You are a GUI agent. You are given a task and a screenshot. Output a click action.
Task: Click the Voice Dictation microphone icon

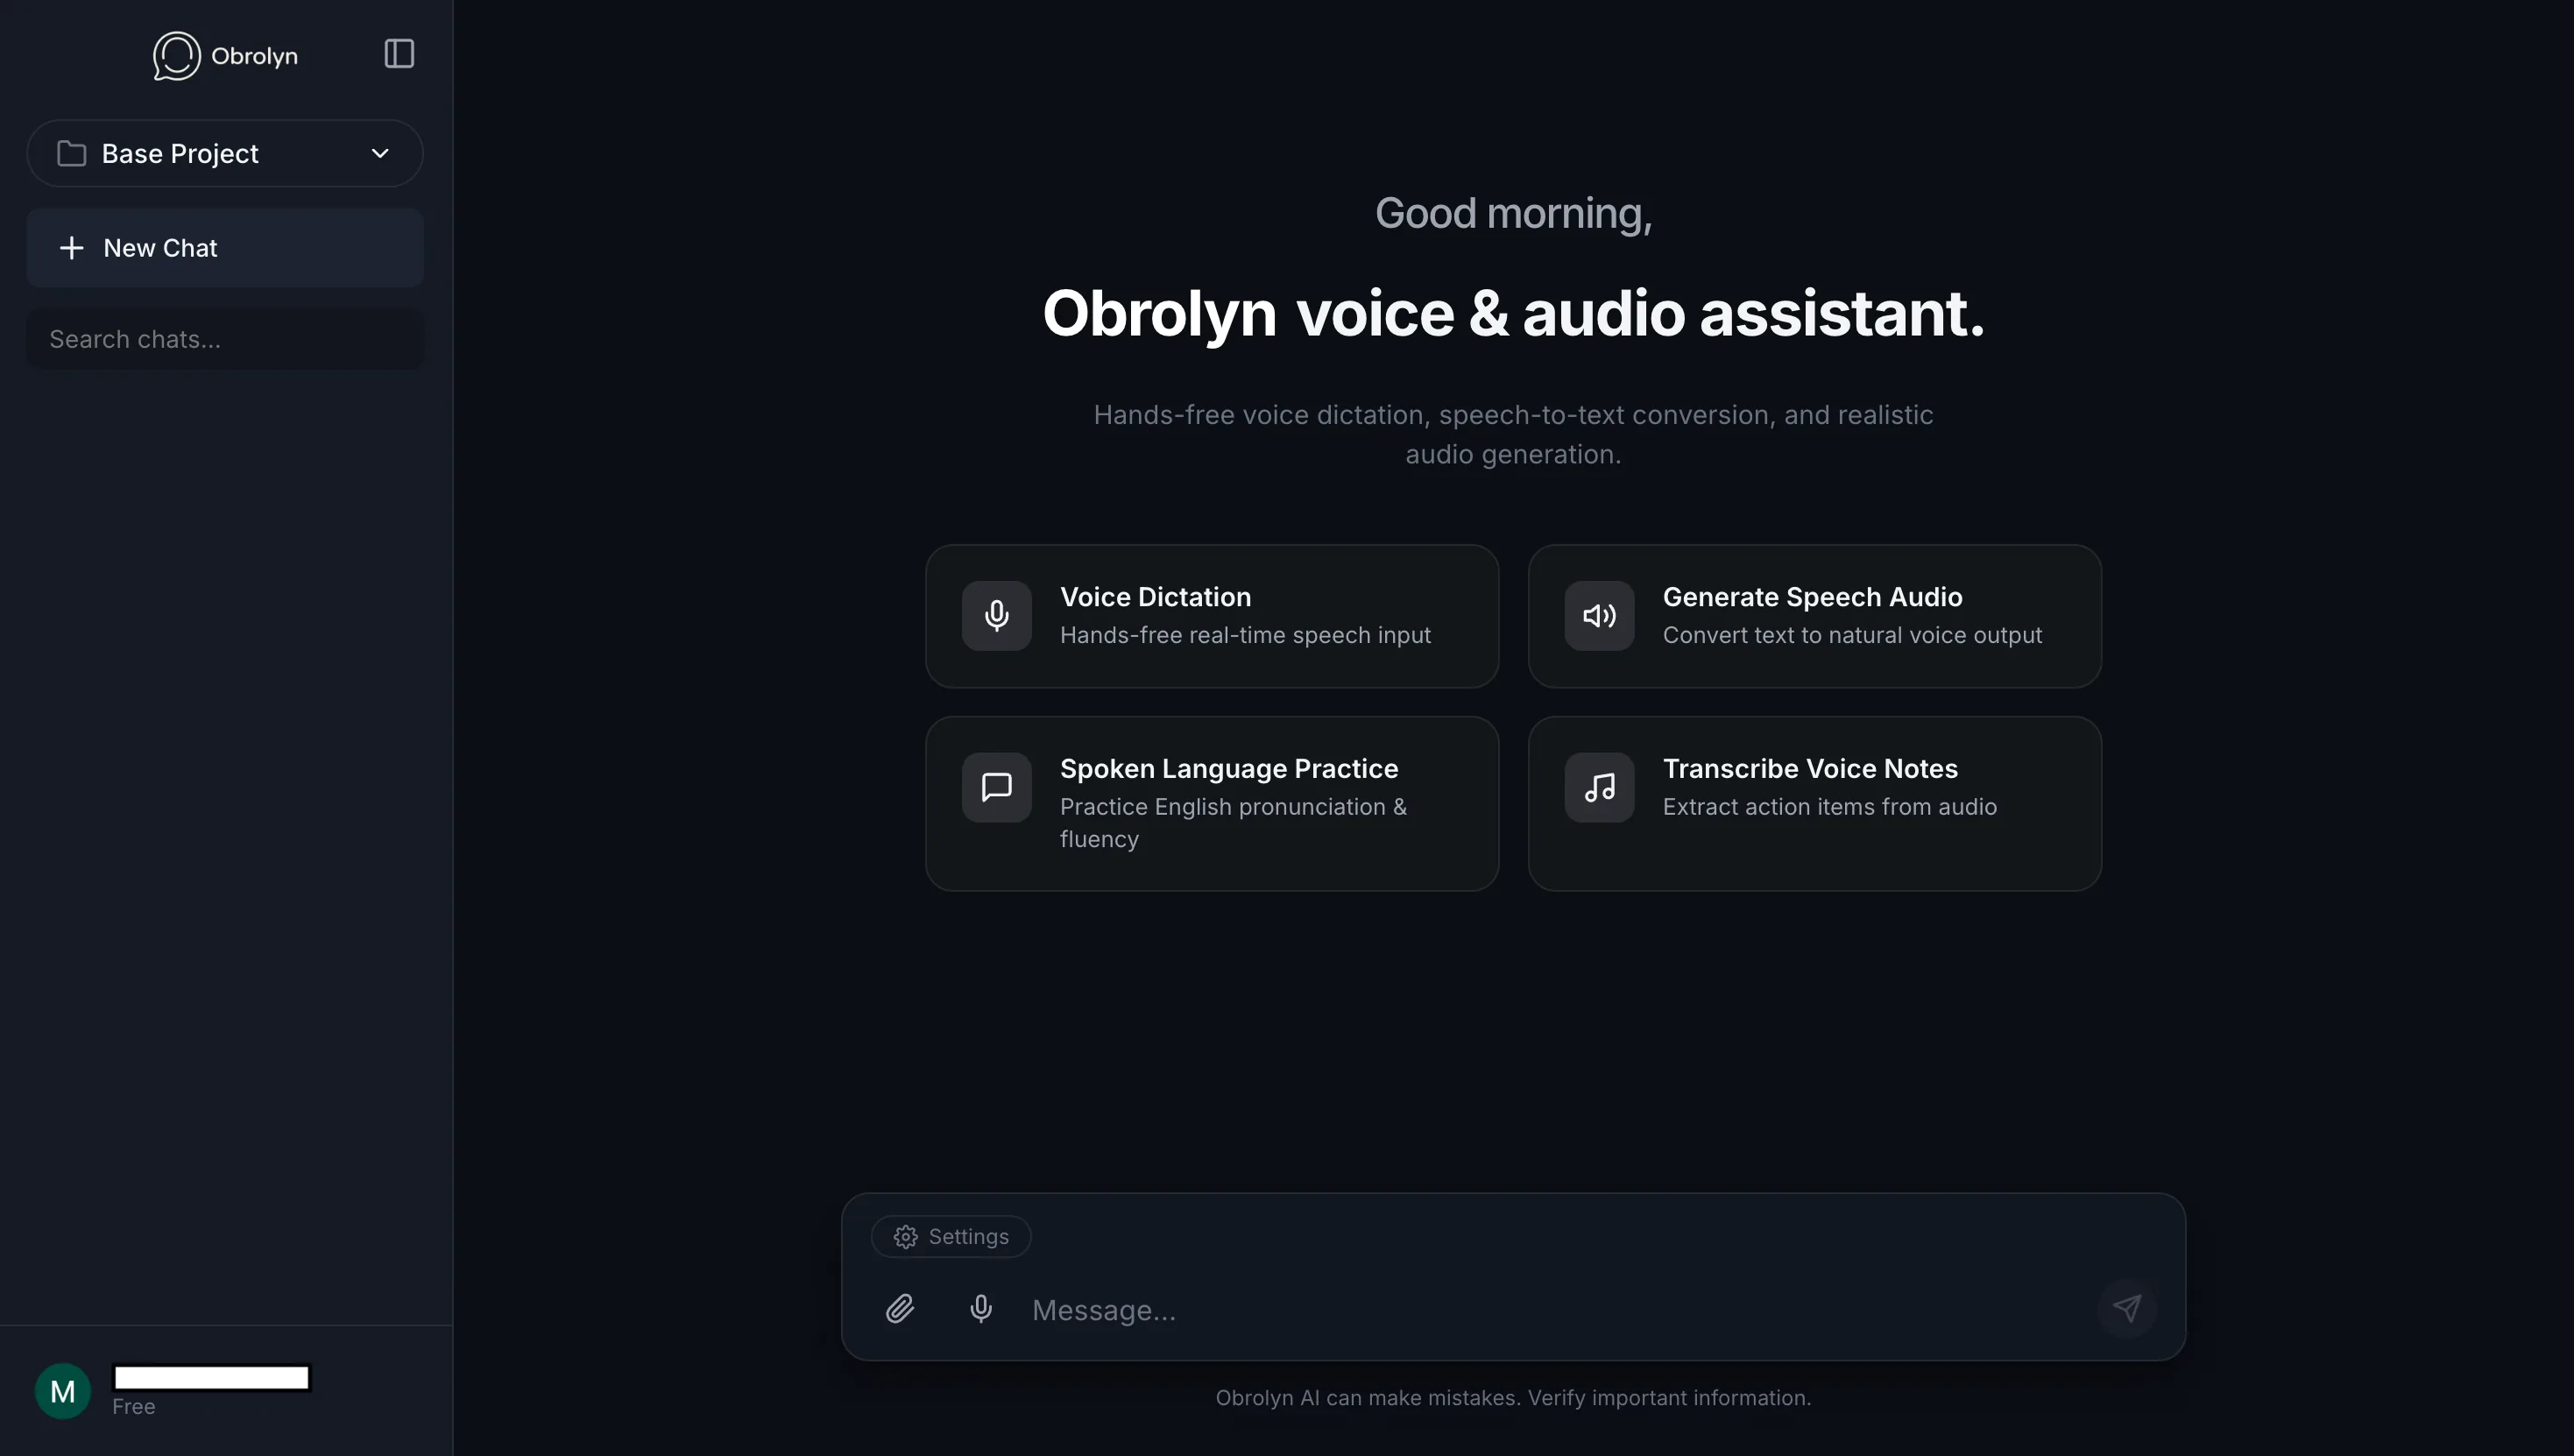coord(997,616)
